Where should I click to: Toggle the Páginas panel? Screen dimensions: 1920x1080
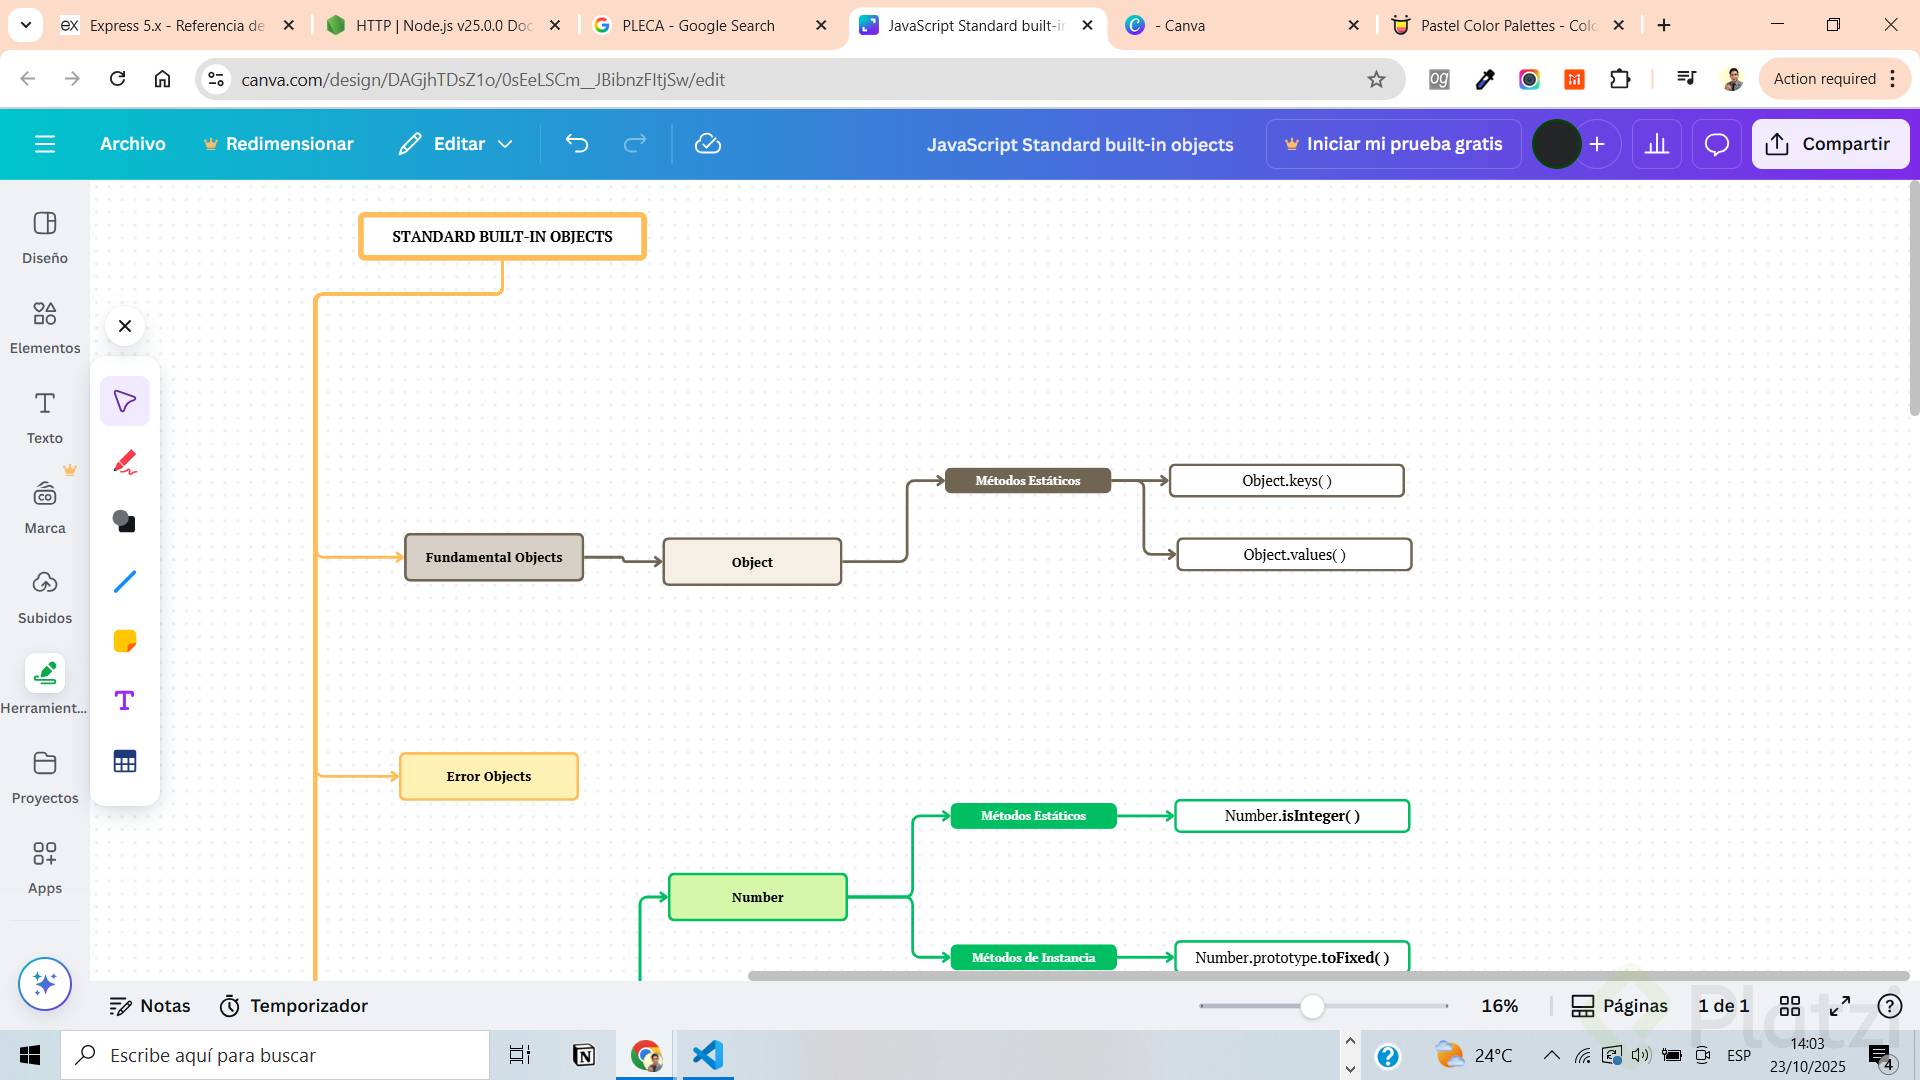(1619, 1006)
